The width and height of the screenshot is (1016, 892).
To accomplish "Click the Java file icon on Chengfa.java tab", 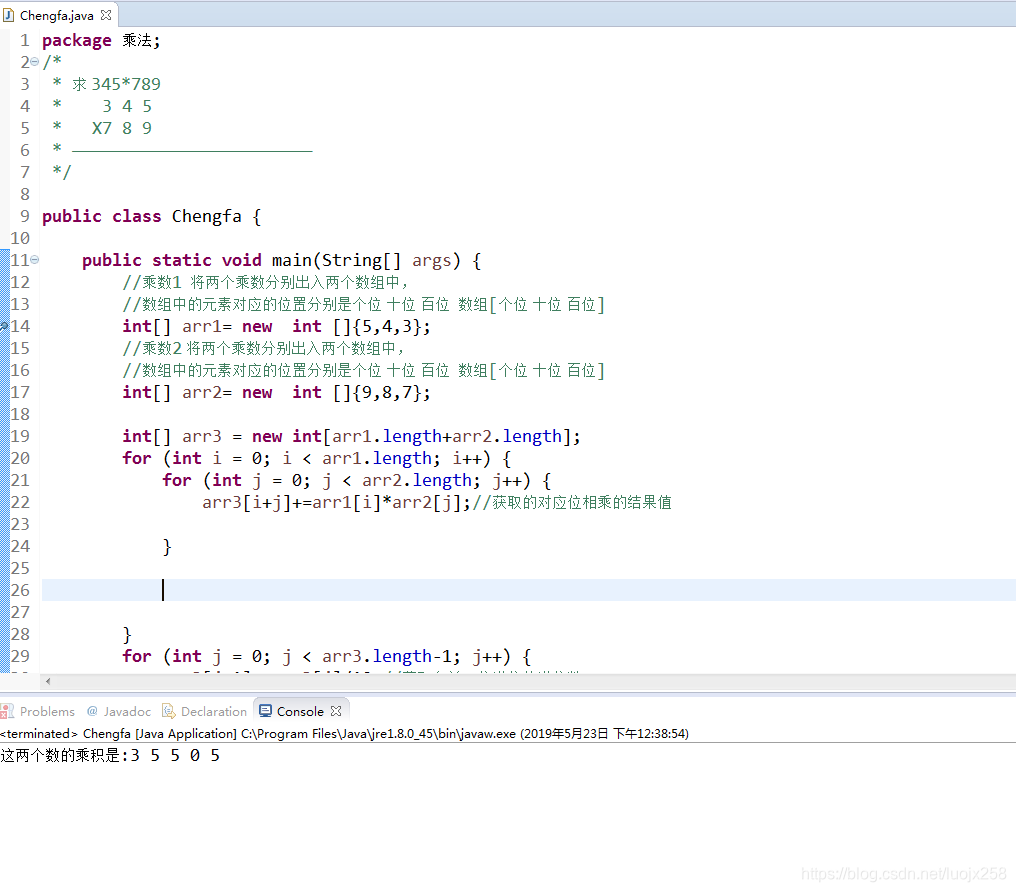I will pos(8,15).
